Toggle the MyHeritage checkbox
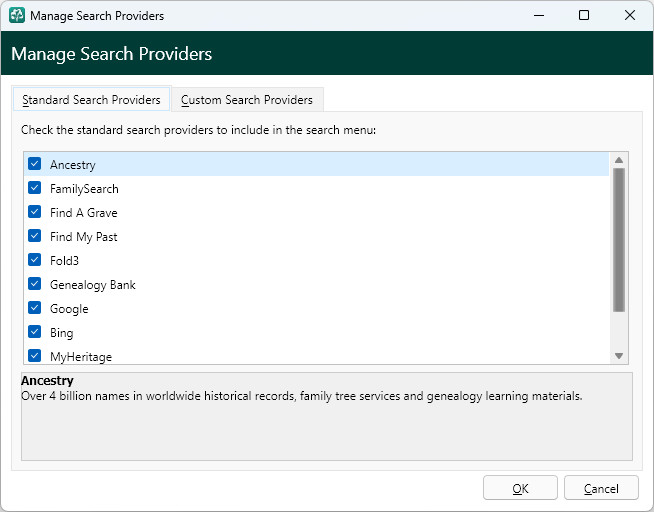The image size is (654, 512). [x=35, y=356]
